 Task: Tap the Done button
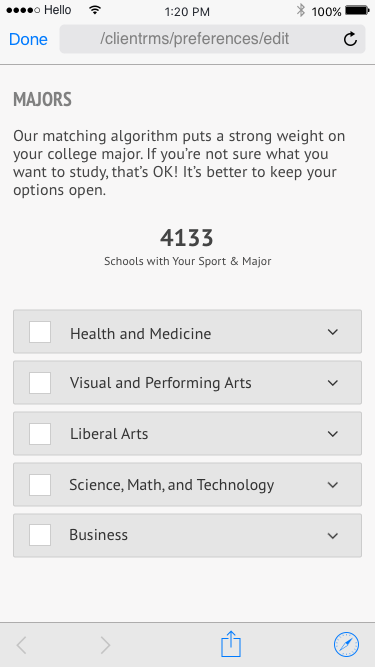28,39
